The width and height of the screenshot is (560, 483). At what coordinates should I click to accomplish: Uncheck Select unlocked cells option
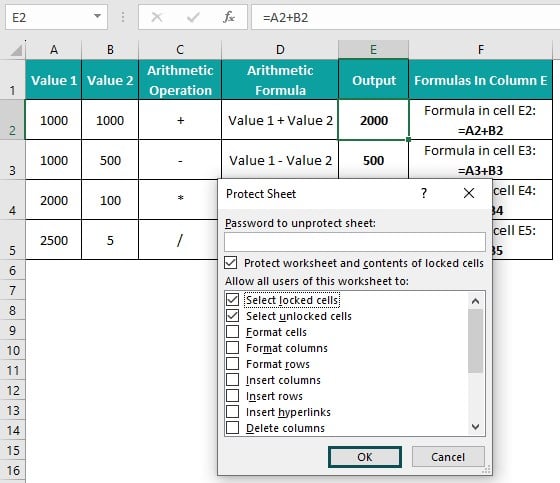pyautogui.click(x=232, y=316)
